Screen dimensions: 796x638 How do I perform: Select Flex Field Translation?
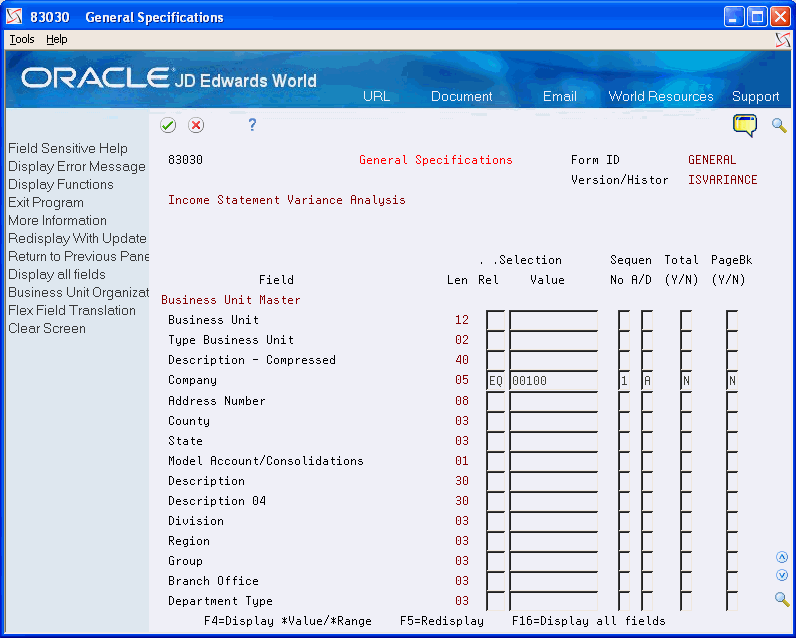pos(72,311)
